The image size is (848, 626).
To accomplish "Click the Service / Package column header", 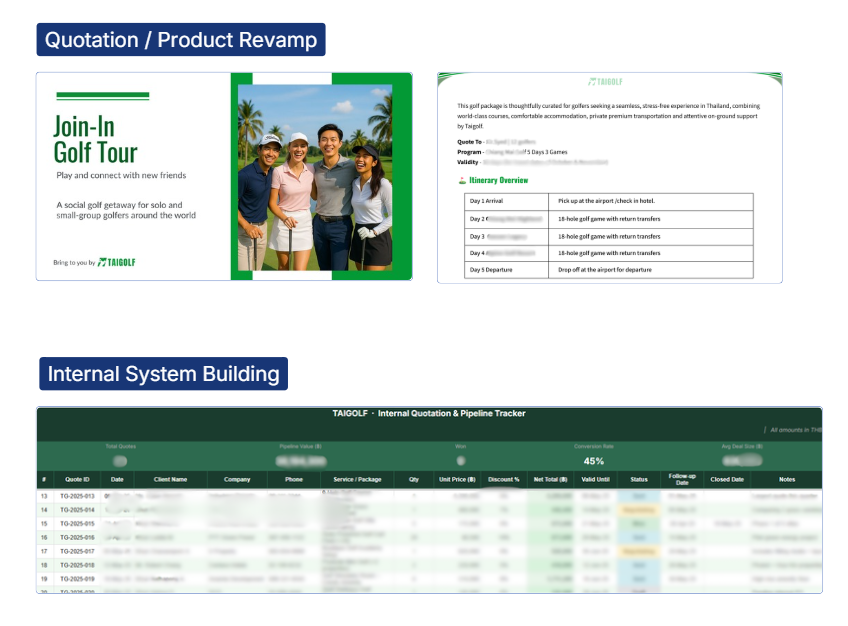I will tap(357, 480).
